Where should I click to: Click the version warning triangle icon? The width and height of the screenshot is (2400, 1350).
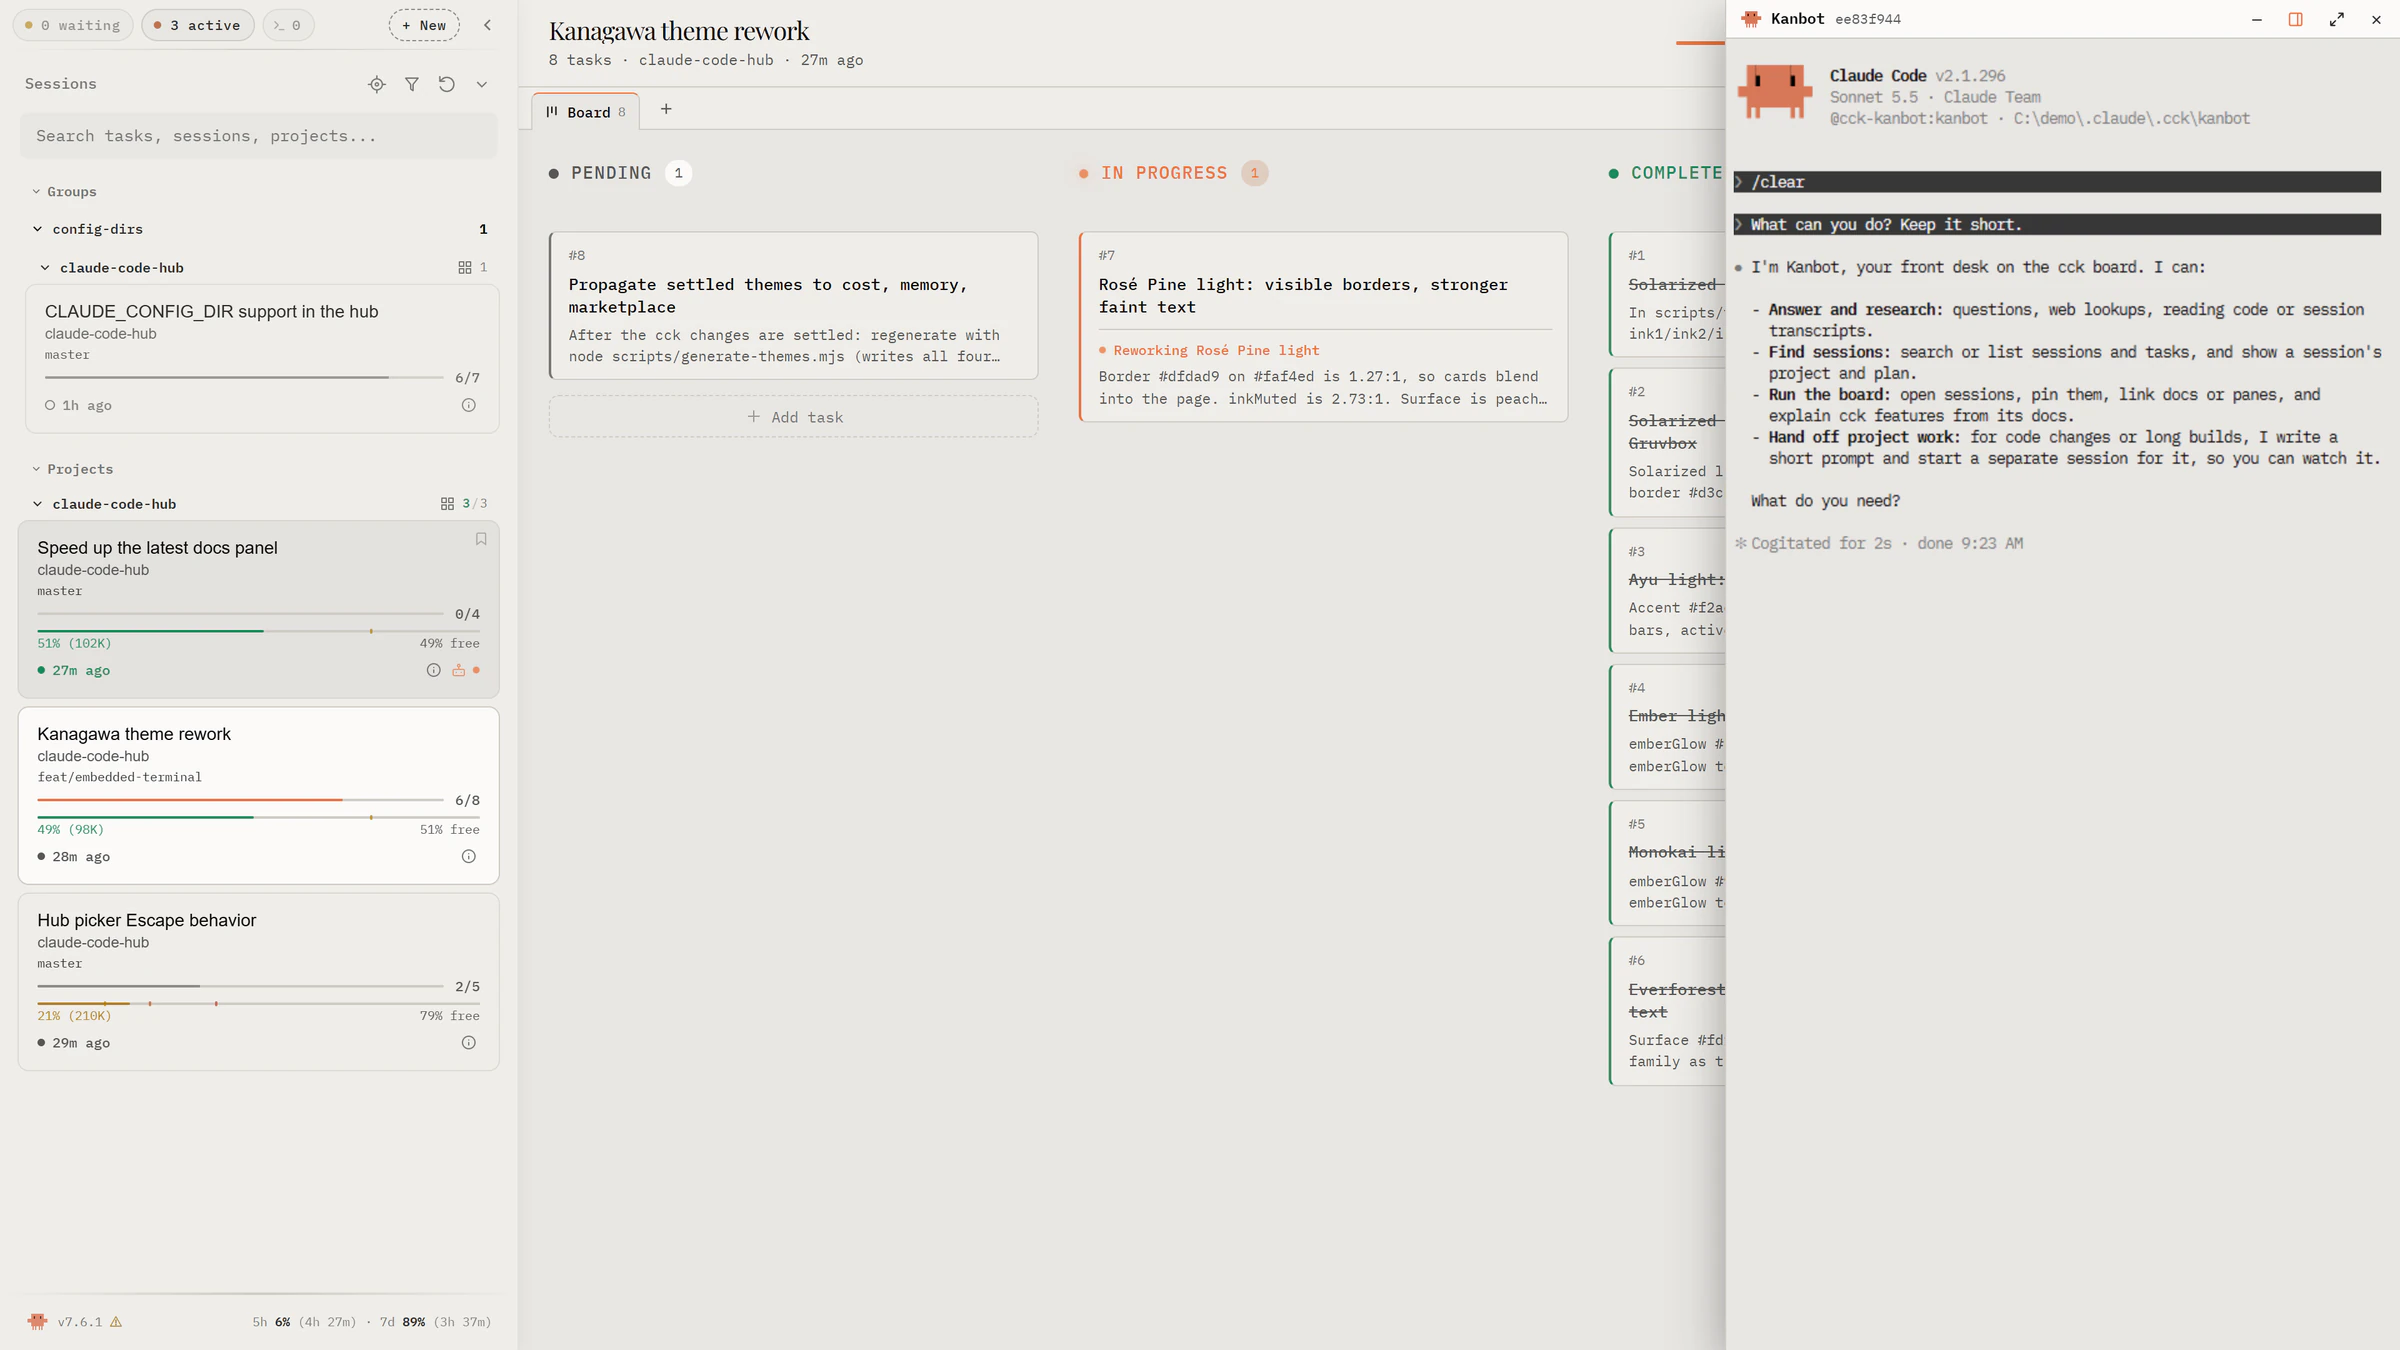coord(116,1322)
